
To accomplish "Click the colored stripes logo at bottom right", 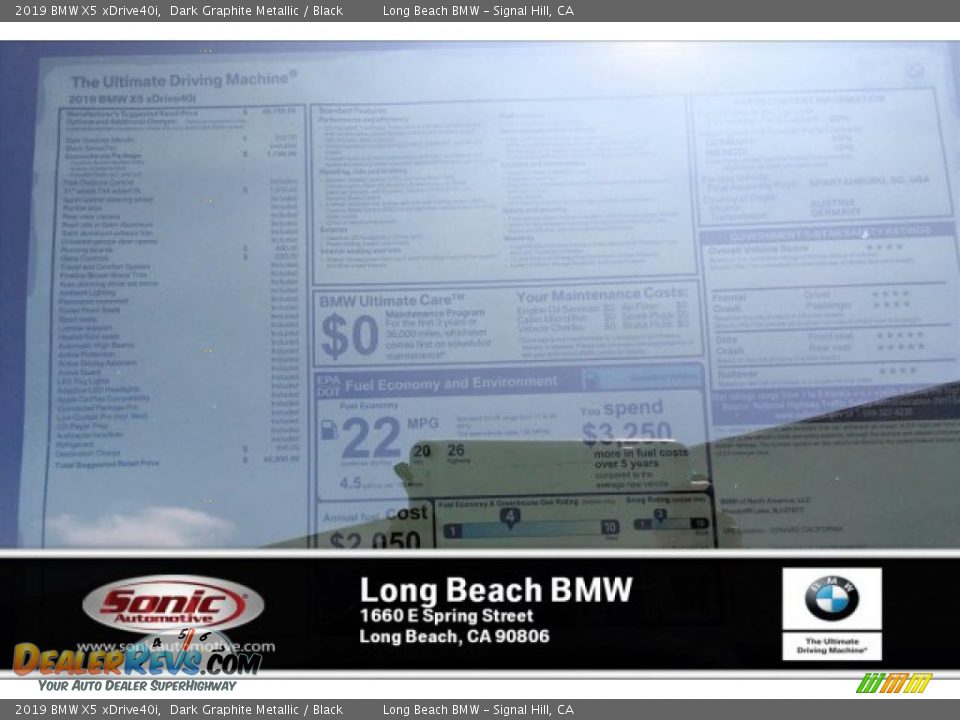I will (893, 683).
